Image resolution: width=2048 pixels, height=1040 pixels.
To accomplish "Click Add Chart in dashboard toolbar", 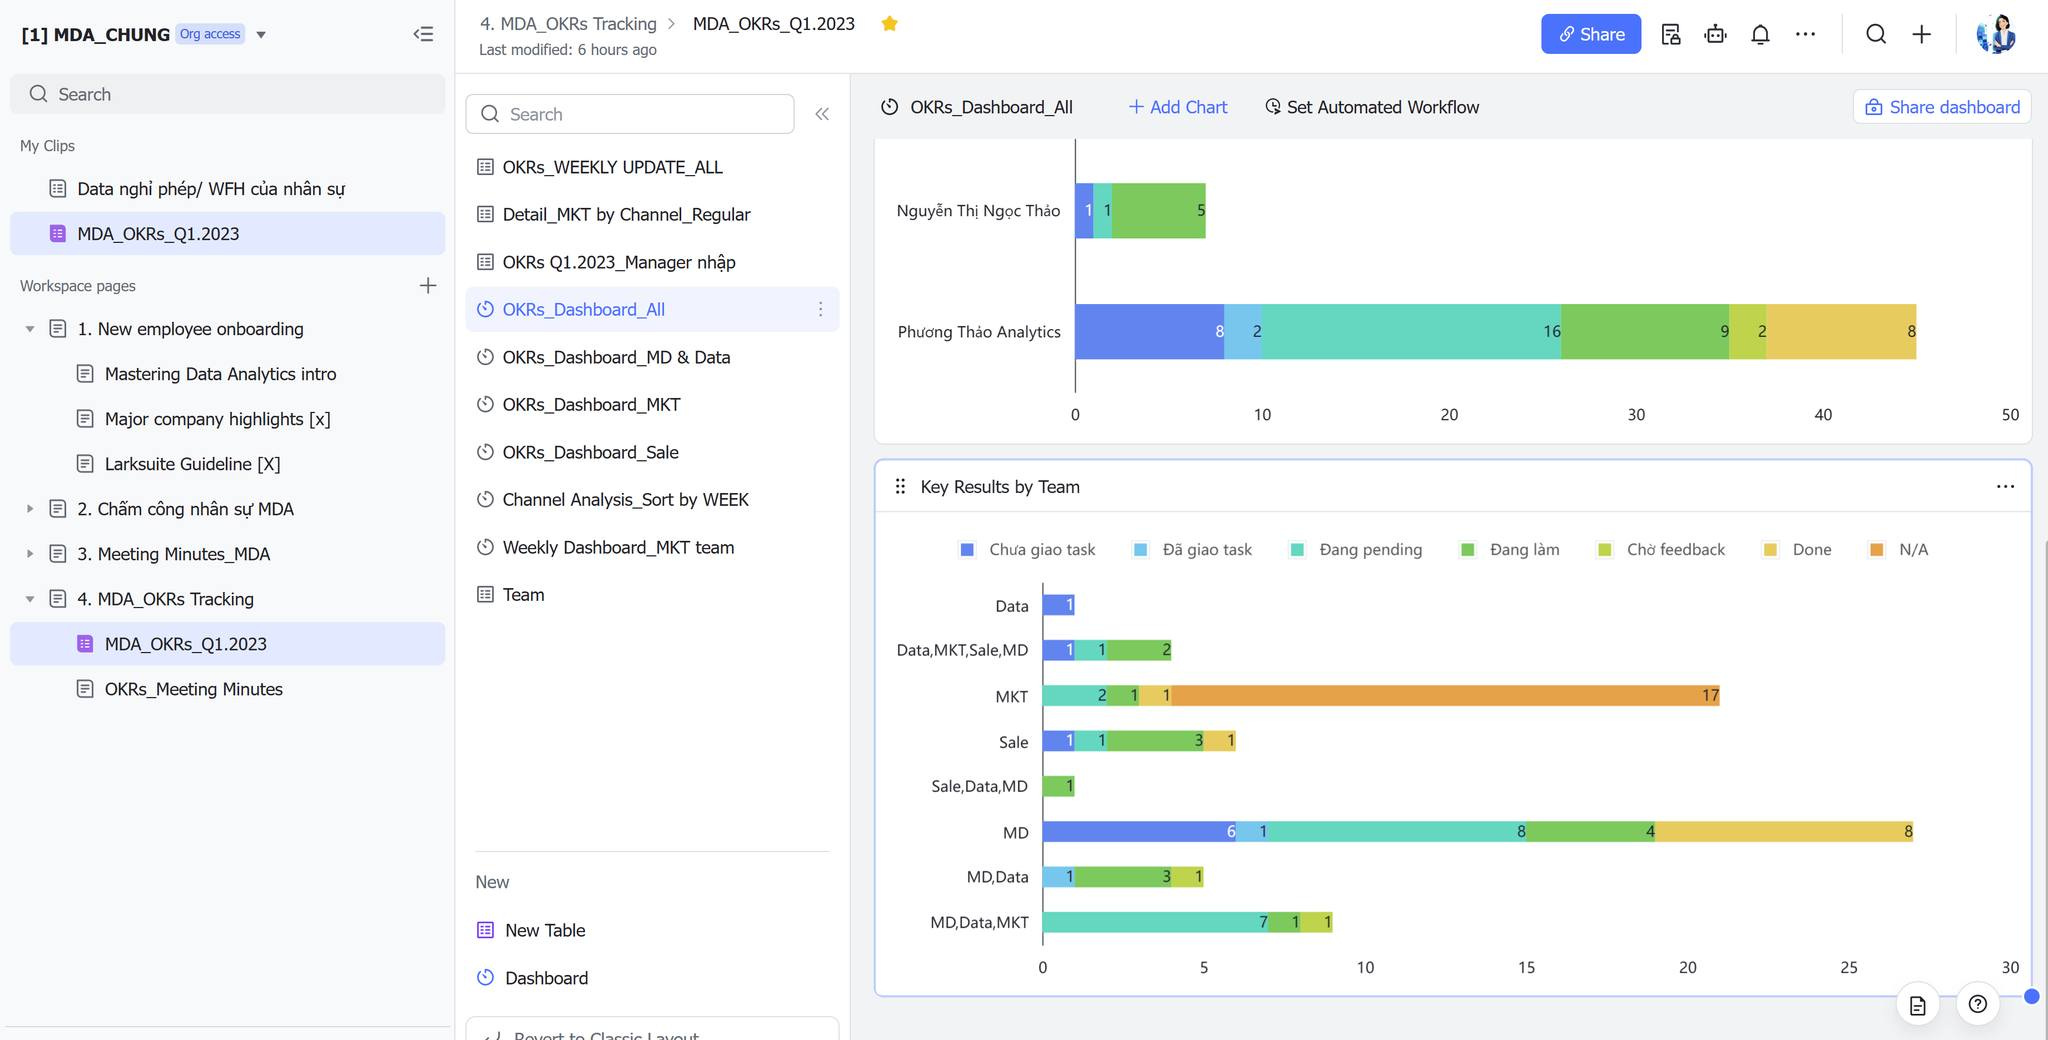I will 1177,107.
